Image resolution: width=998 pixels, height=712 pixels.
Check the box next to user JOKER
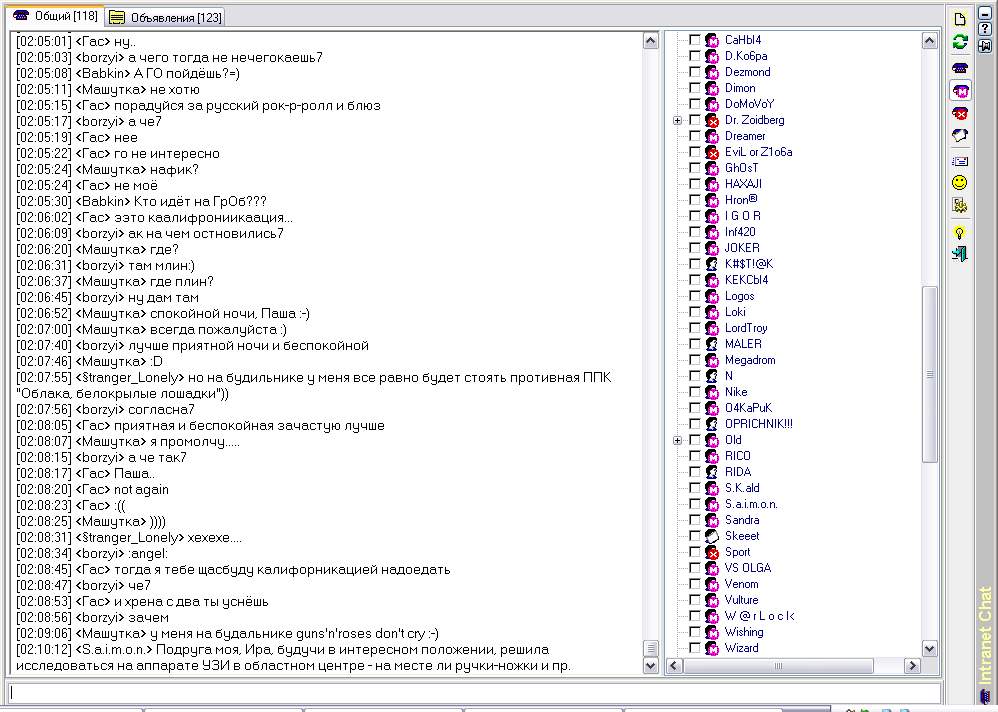[x=695, y=248]
